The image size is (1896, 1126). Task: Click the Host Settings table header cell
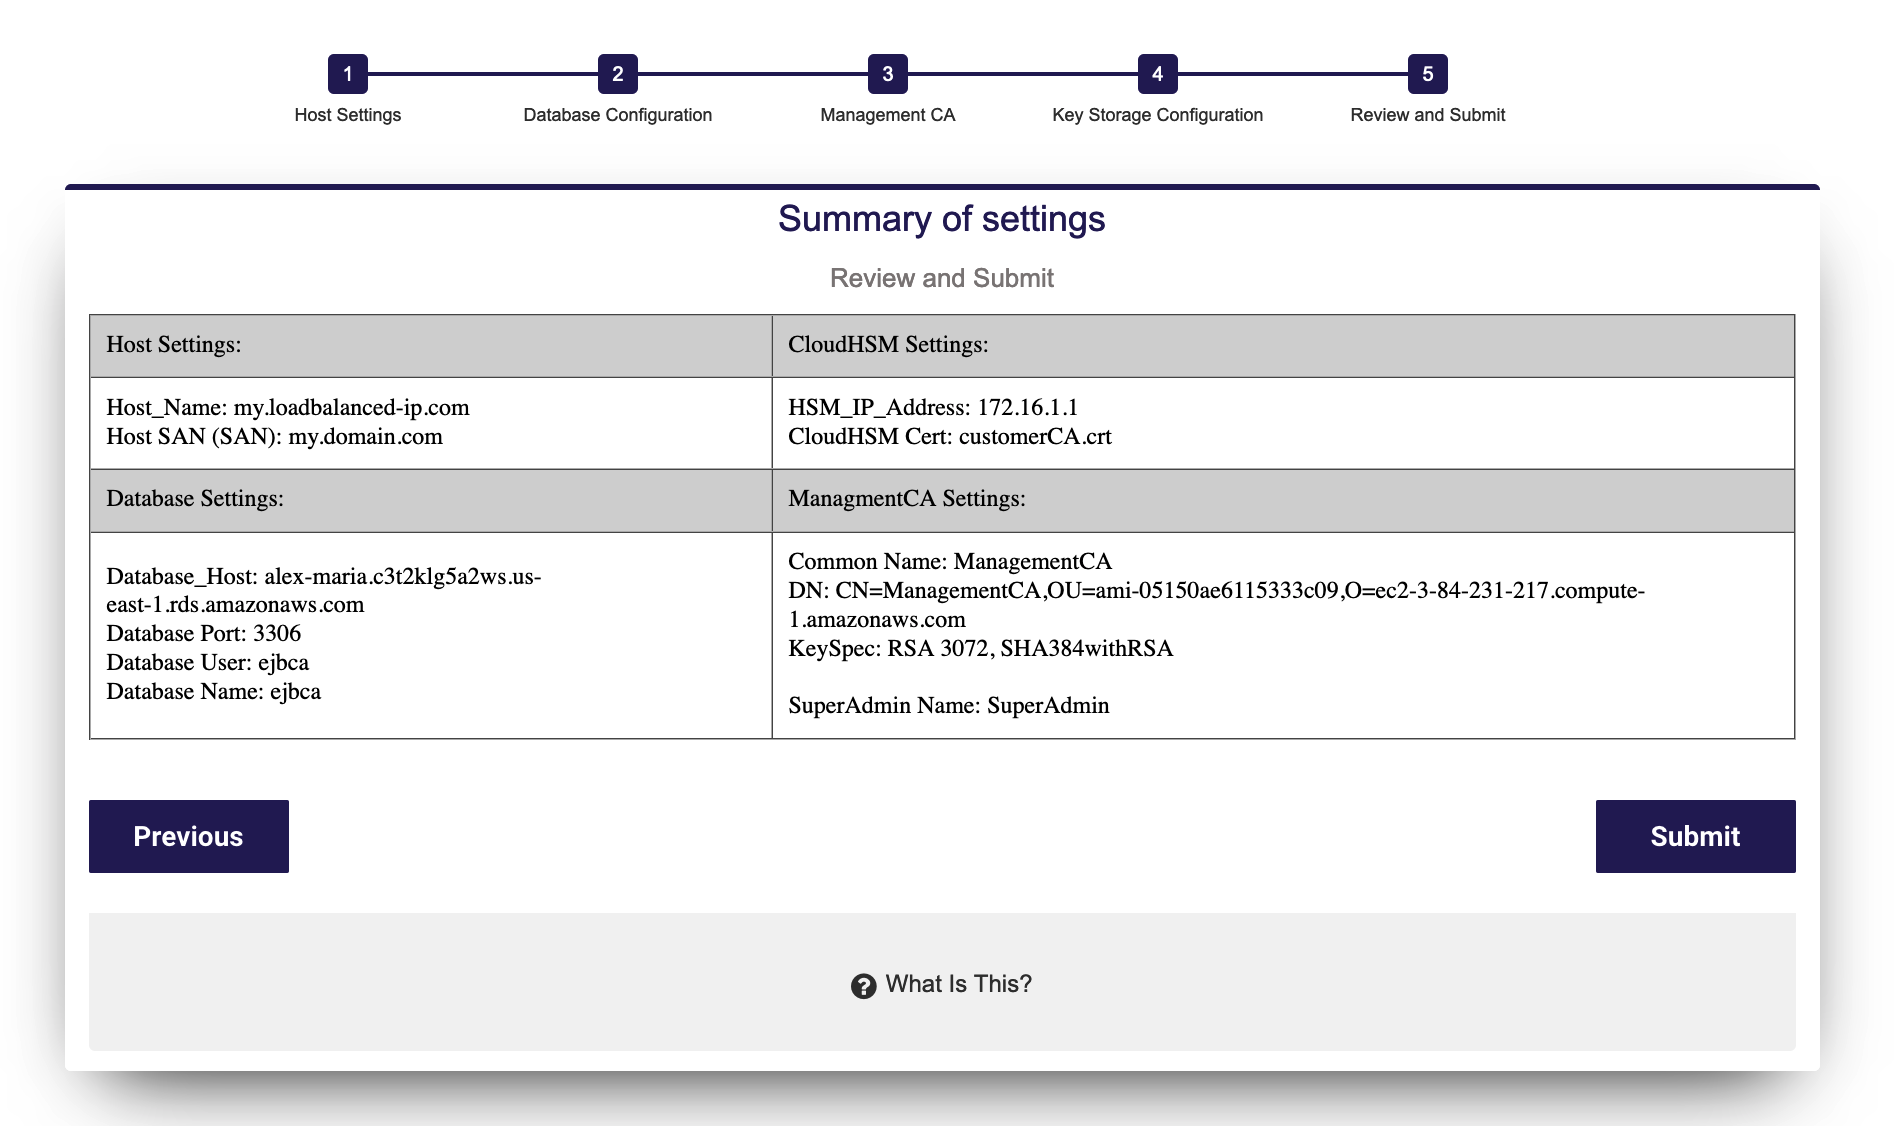click(430, 345)
